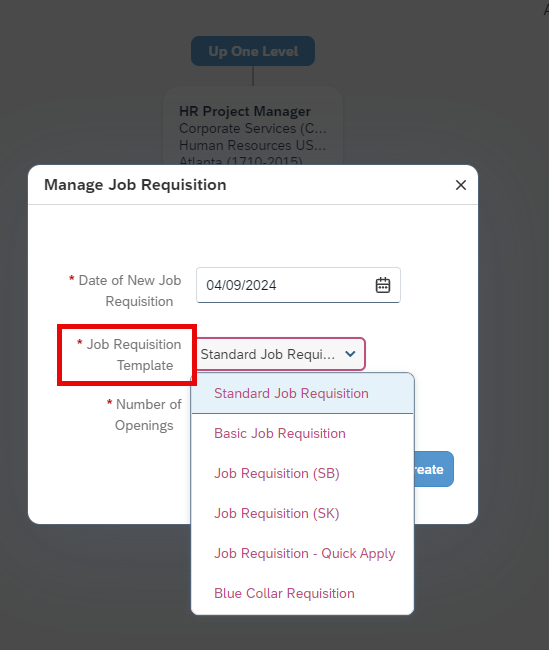
Task: Close the Manage Job Requisition dialog
Action: [461, 185]
